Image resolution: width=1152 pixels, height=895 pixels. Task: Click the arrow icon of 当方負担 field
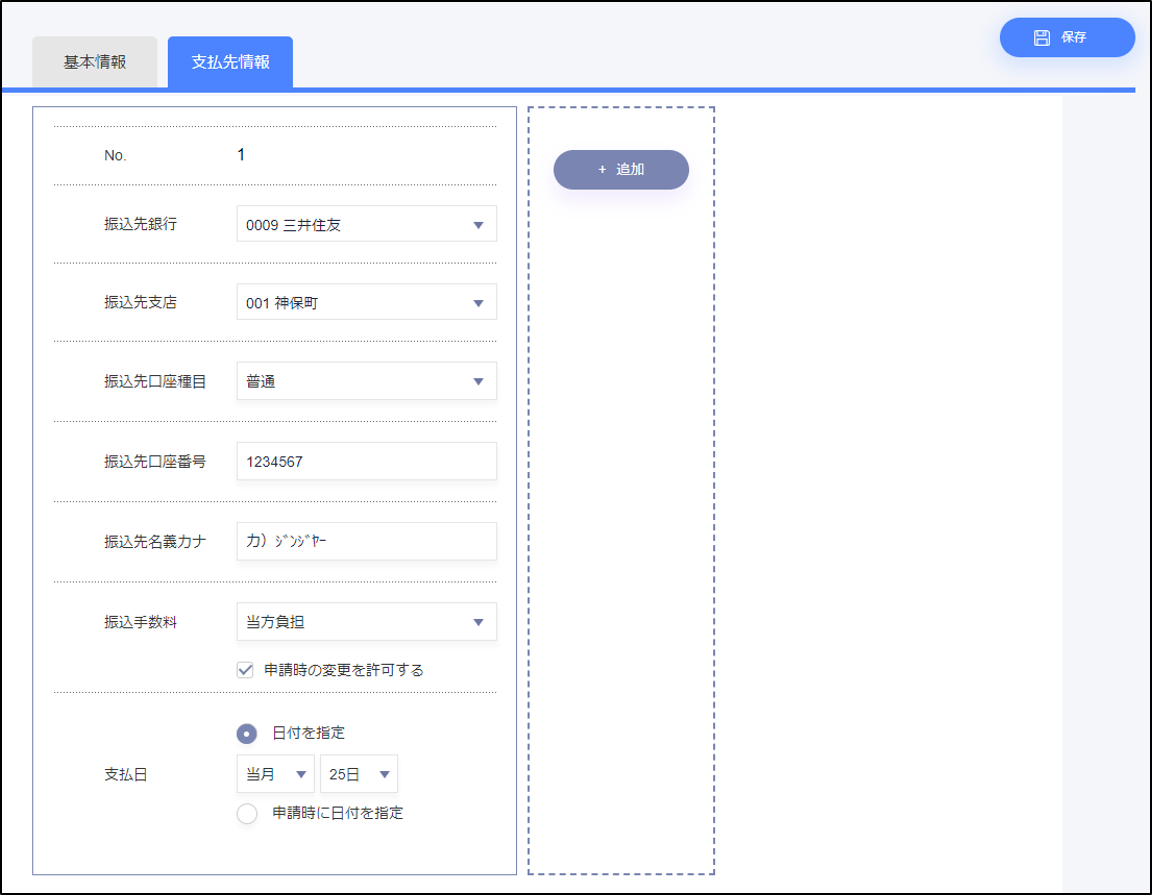pos(478,622)
